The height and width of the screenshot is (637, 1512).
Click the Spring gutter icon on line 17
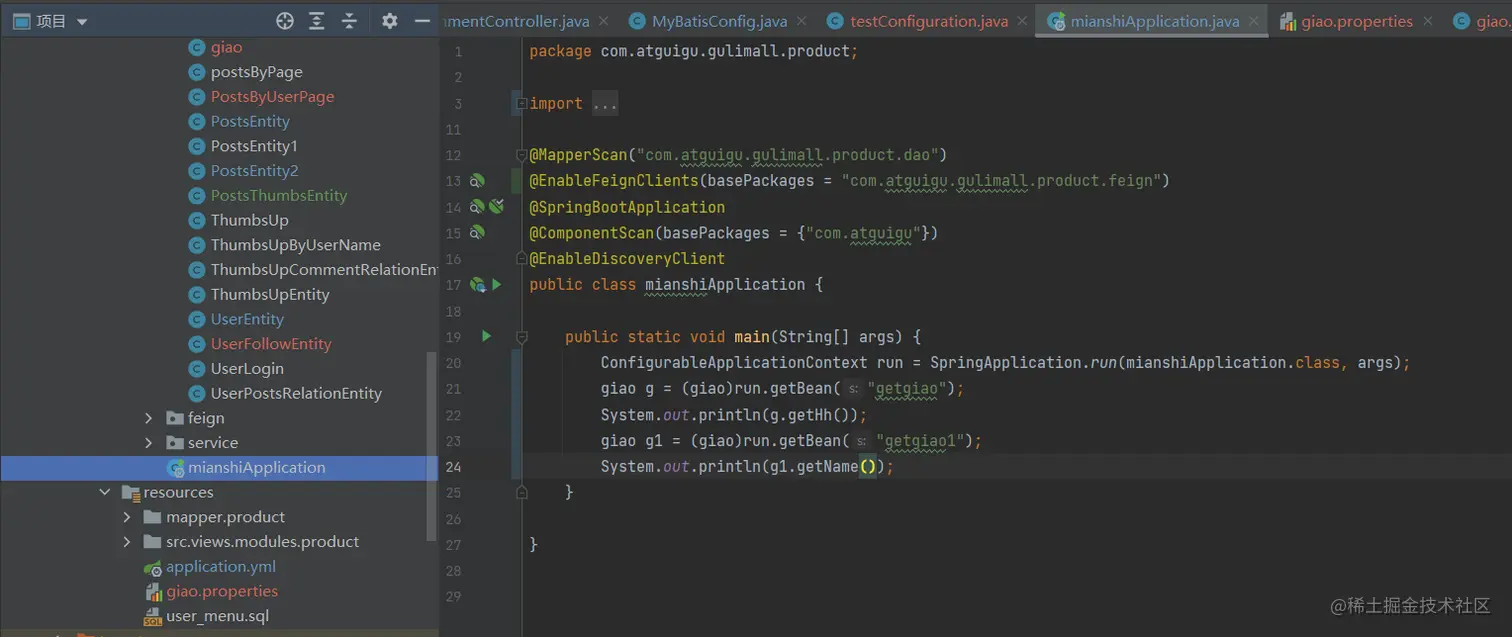click(x=478, y=285)
